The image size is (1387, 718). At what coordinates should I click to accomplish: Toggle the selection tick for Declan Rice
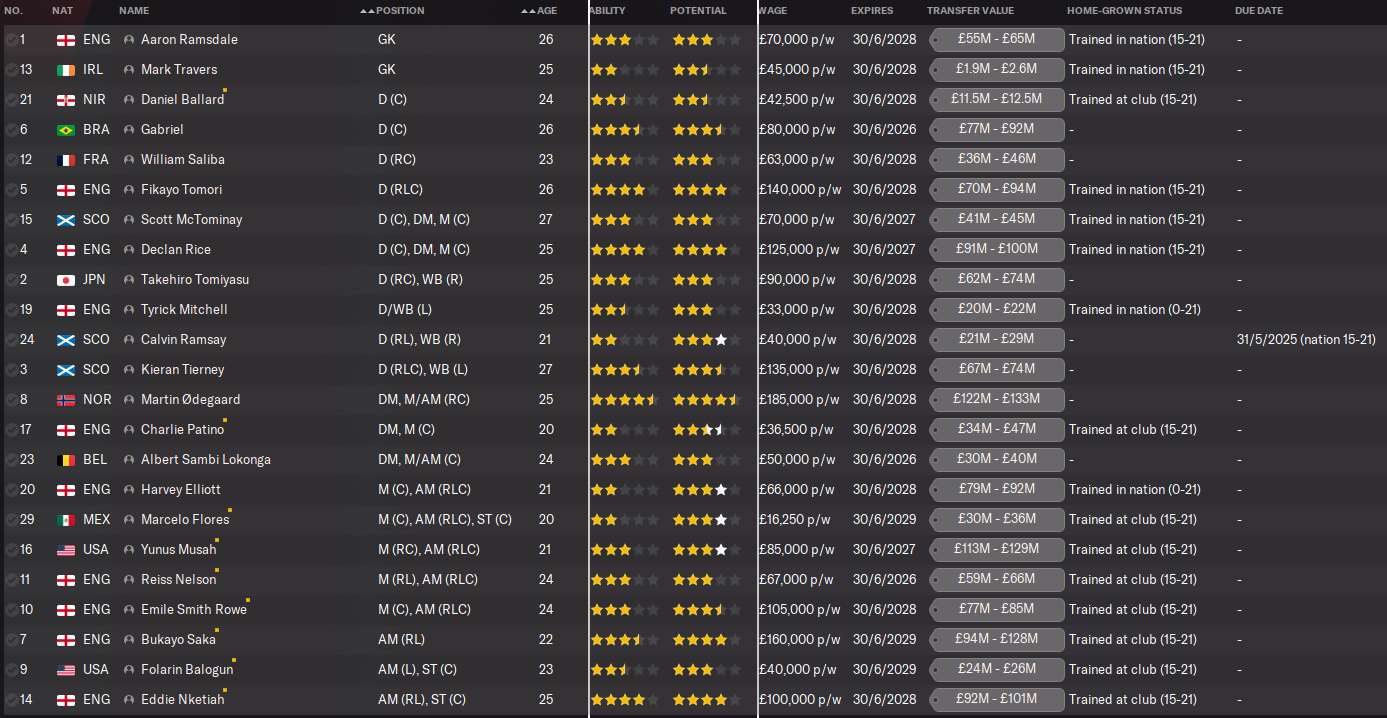click(x=11, y=250)
